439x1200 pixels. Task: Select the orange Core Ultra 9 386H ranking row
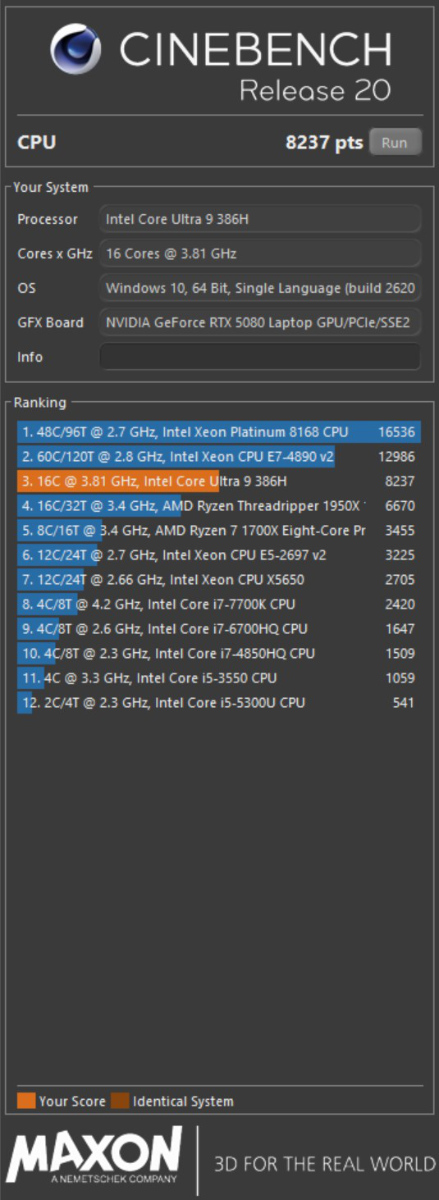point(219,481)
